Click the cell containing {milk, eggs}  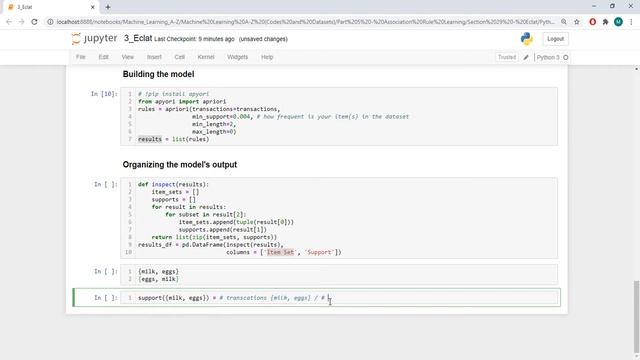tap(339, 275)
